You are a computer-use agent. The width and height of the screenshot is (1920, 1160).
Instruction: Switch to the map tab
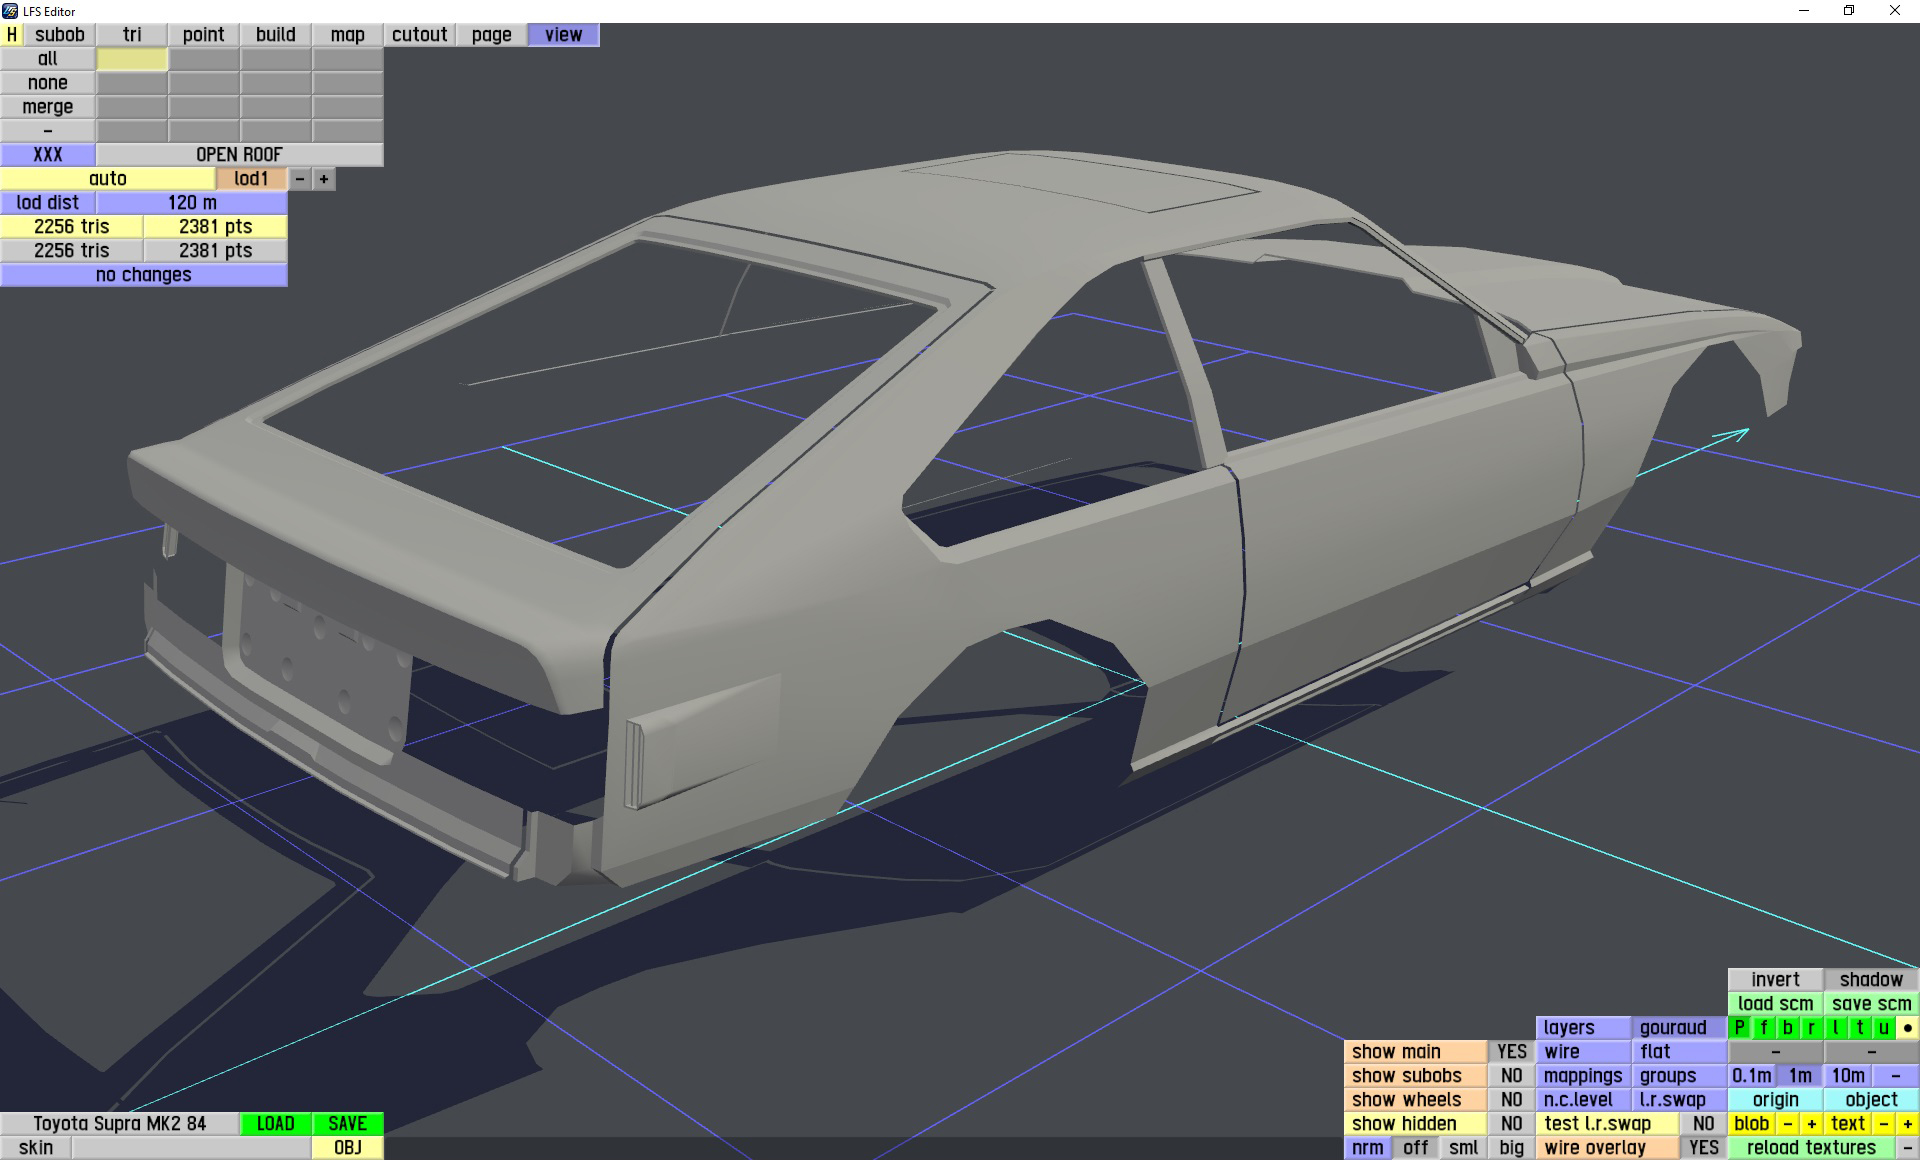coord(347,34)
